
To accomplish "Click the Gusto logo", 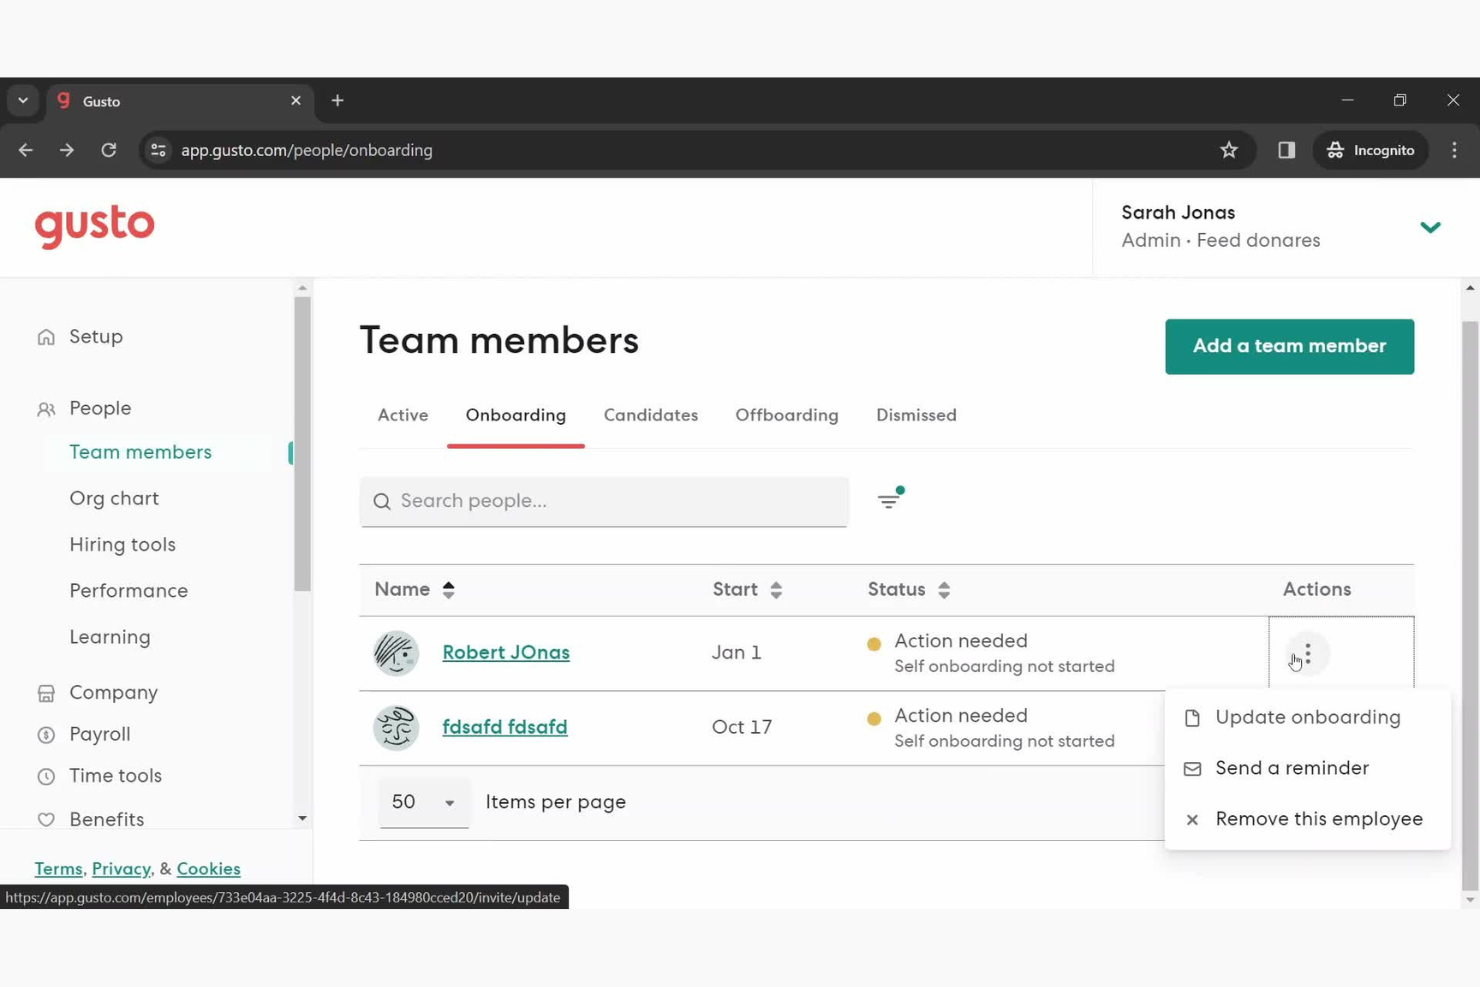I will 94,226.
